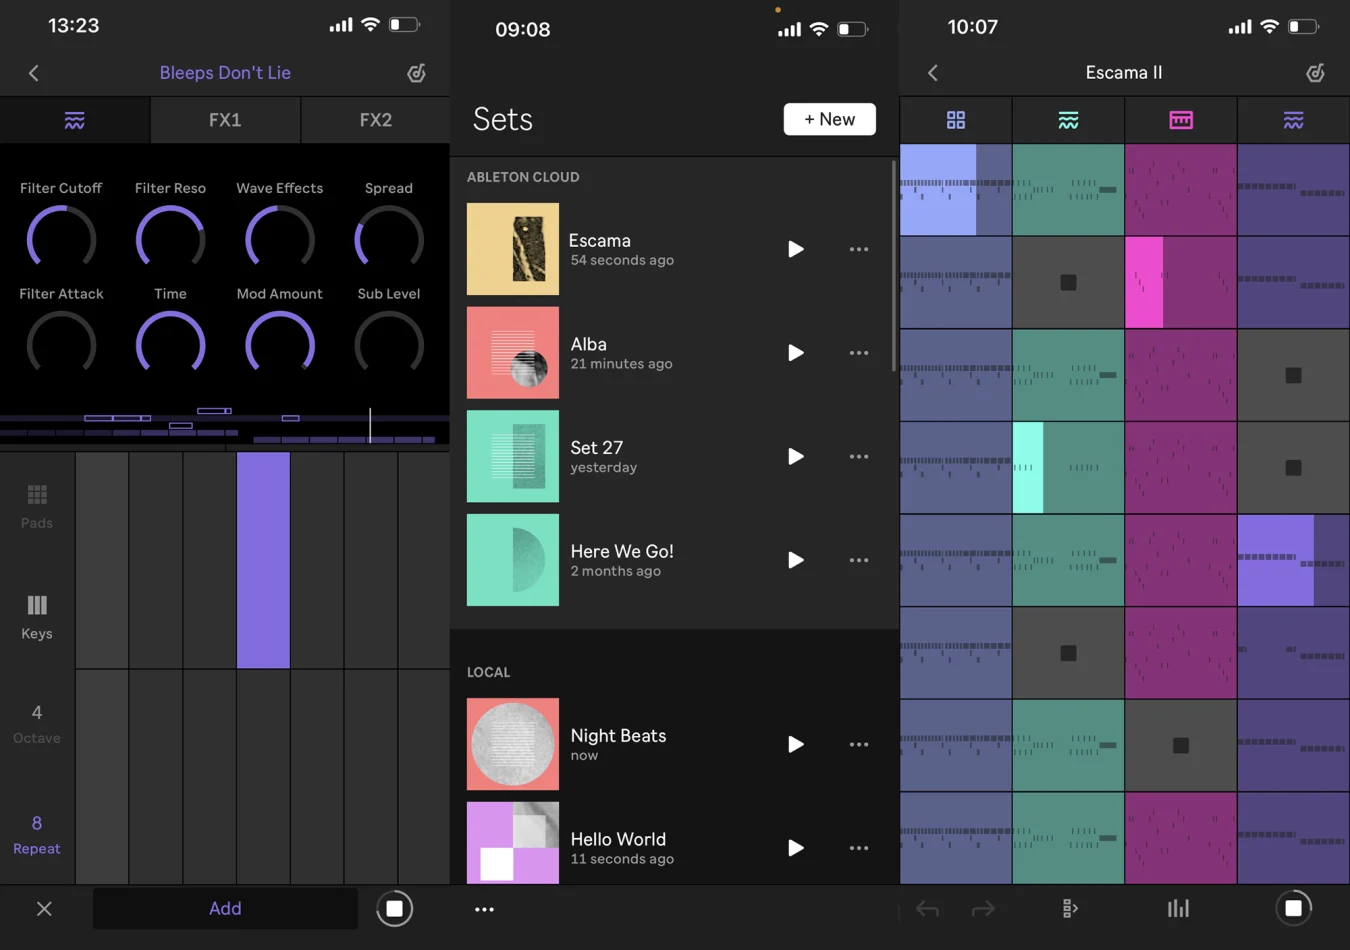The height and width of the screenshot is (950, 1350).
Task: Stop the clip in the green track
Action: click(x=1068, y=283)
